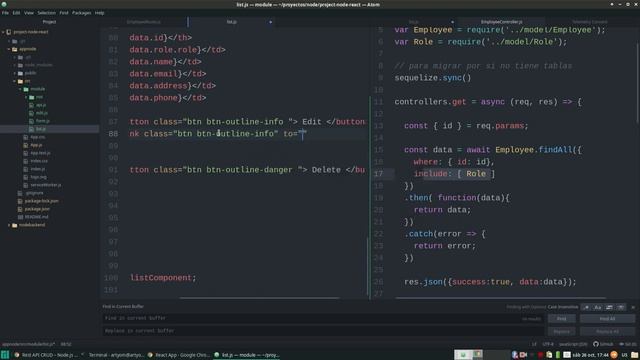Click the cursor position status item

tap(66, 344)
